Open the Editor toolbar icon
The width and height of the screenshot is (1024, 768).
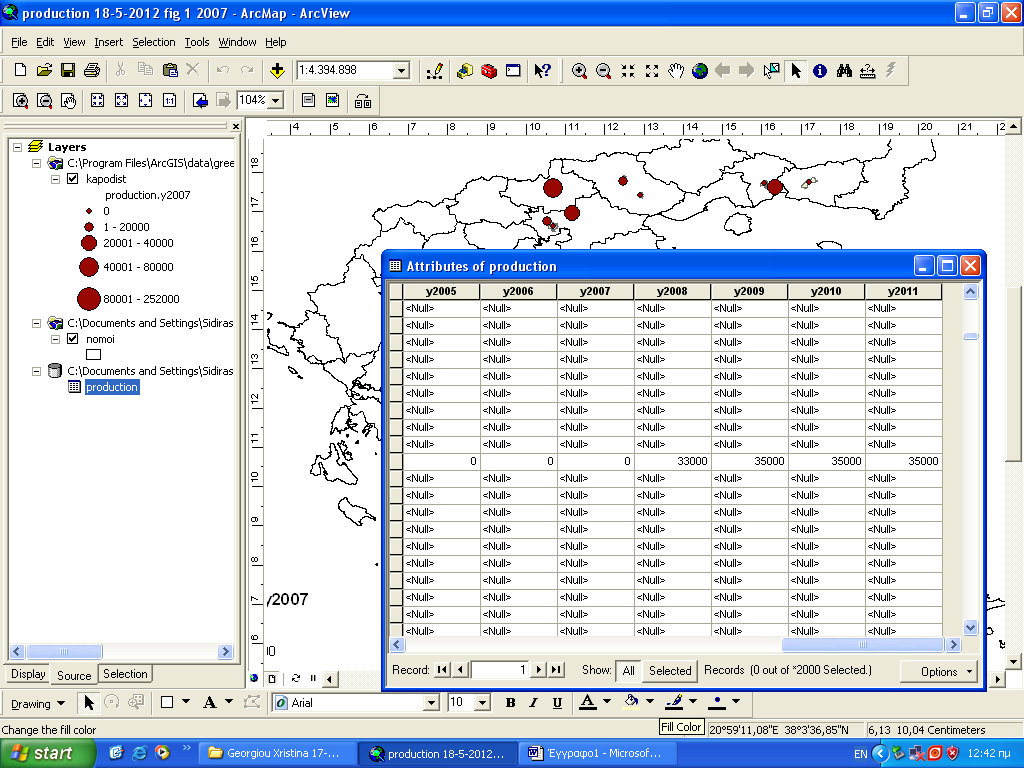435,71
